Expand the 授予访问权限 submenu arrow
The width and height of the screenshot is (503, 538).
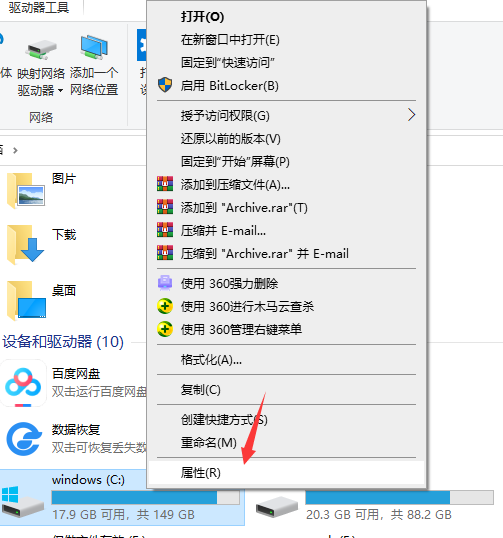(411, 115)
